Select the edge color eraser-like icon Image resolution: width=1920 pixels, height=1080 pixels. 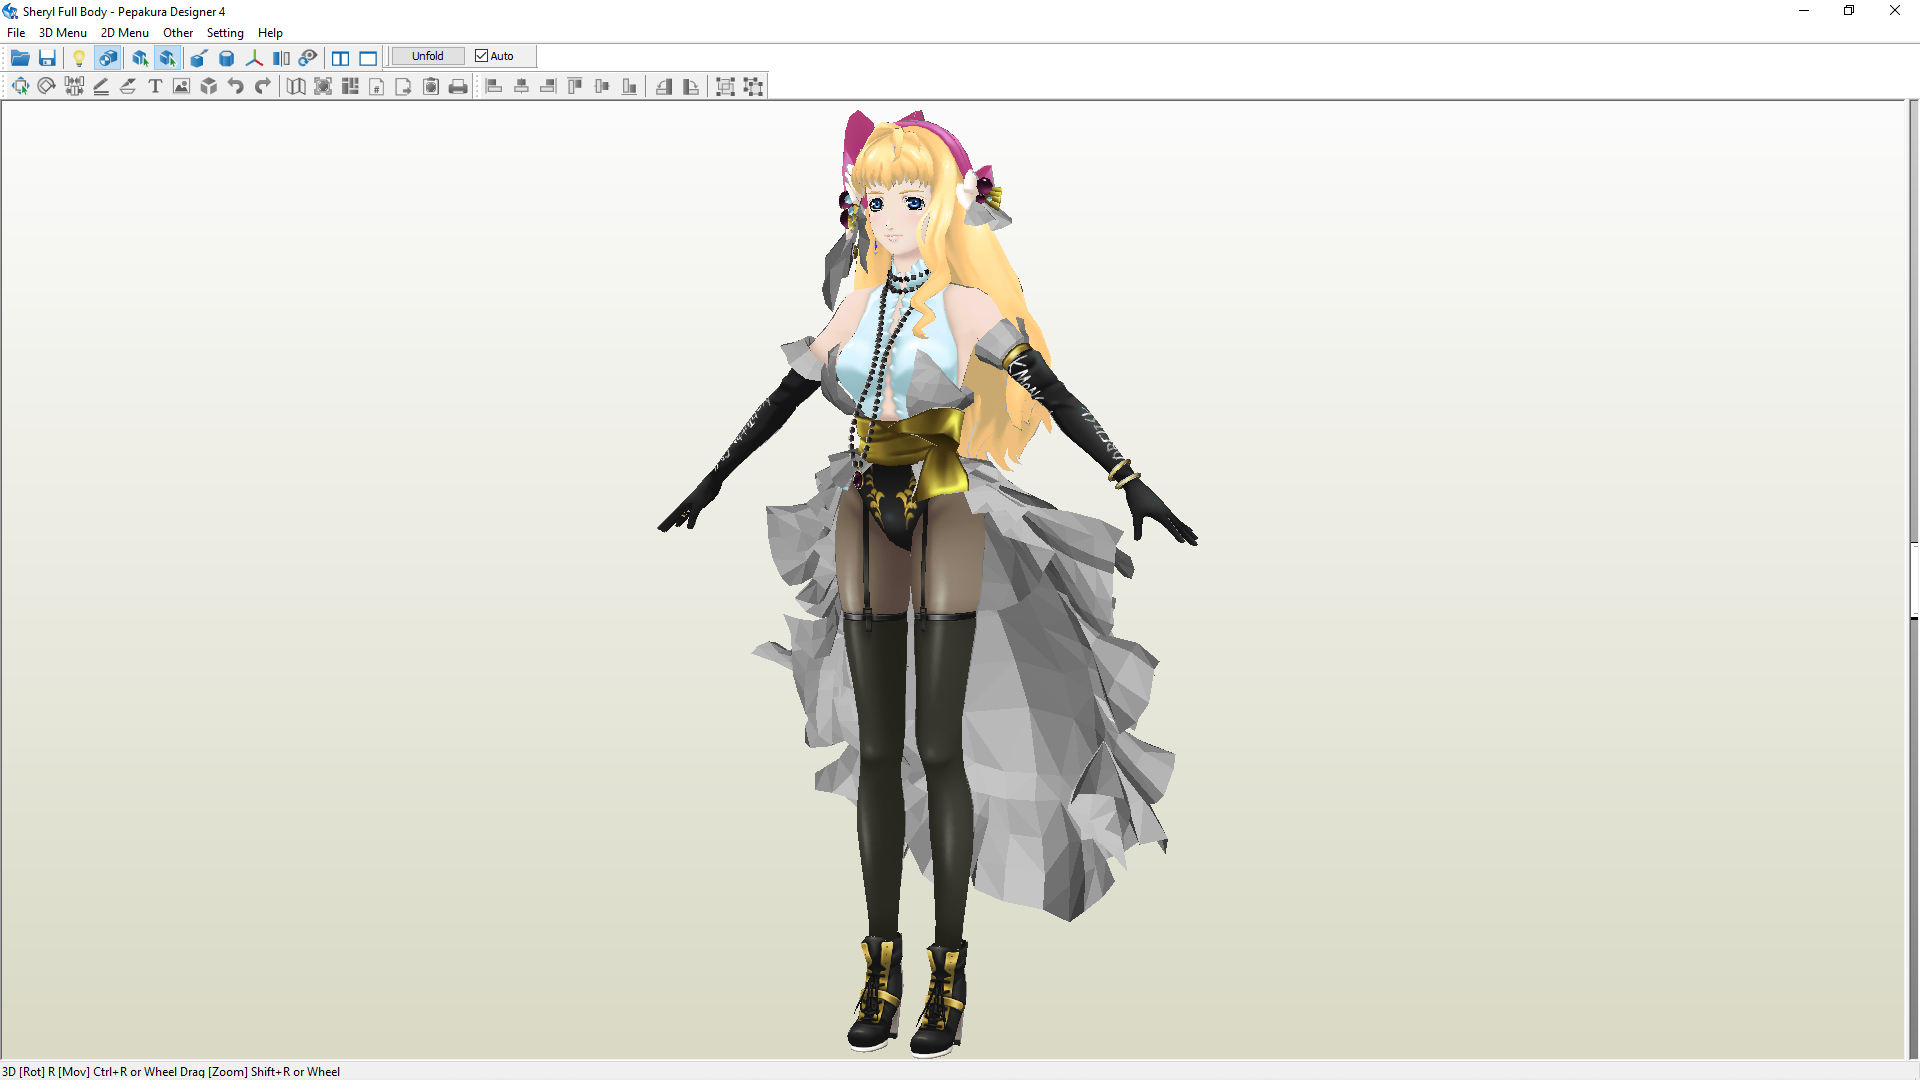[128, 86]
